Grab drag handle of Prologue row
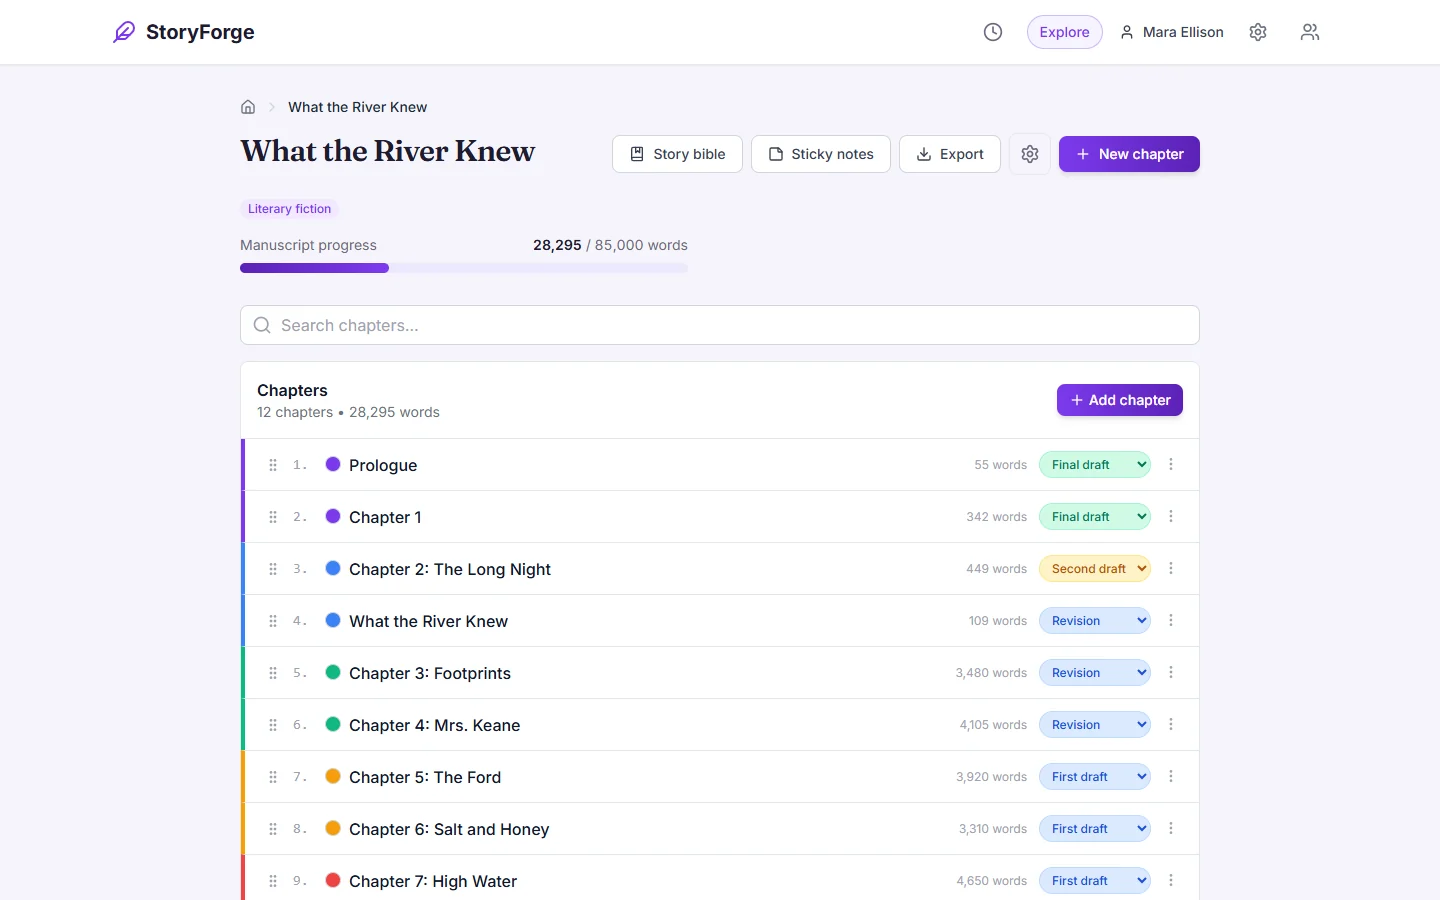1440x900 pixels. coord(273,465)
